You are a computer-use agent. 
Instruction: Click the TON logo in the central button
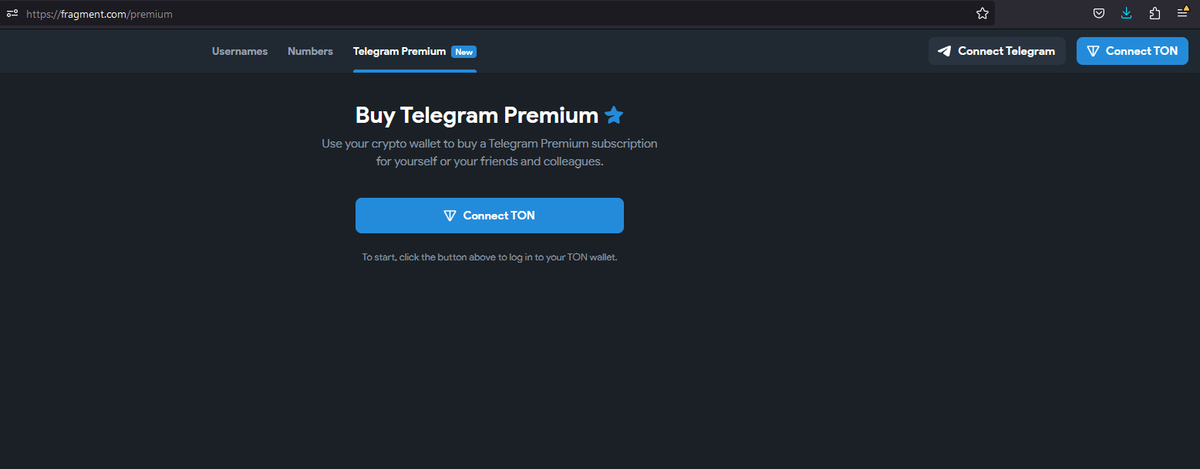click(450, 216)
